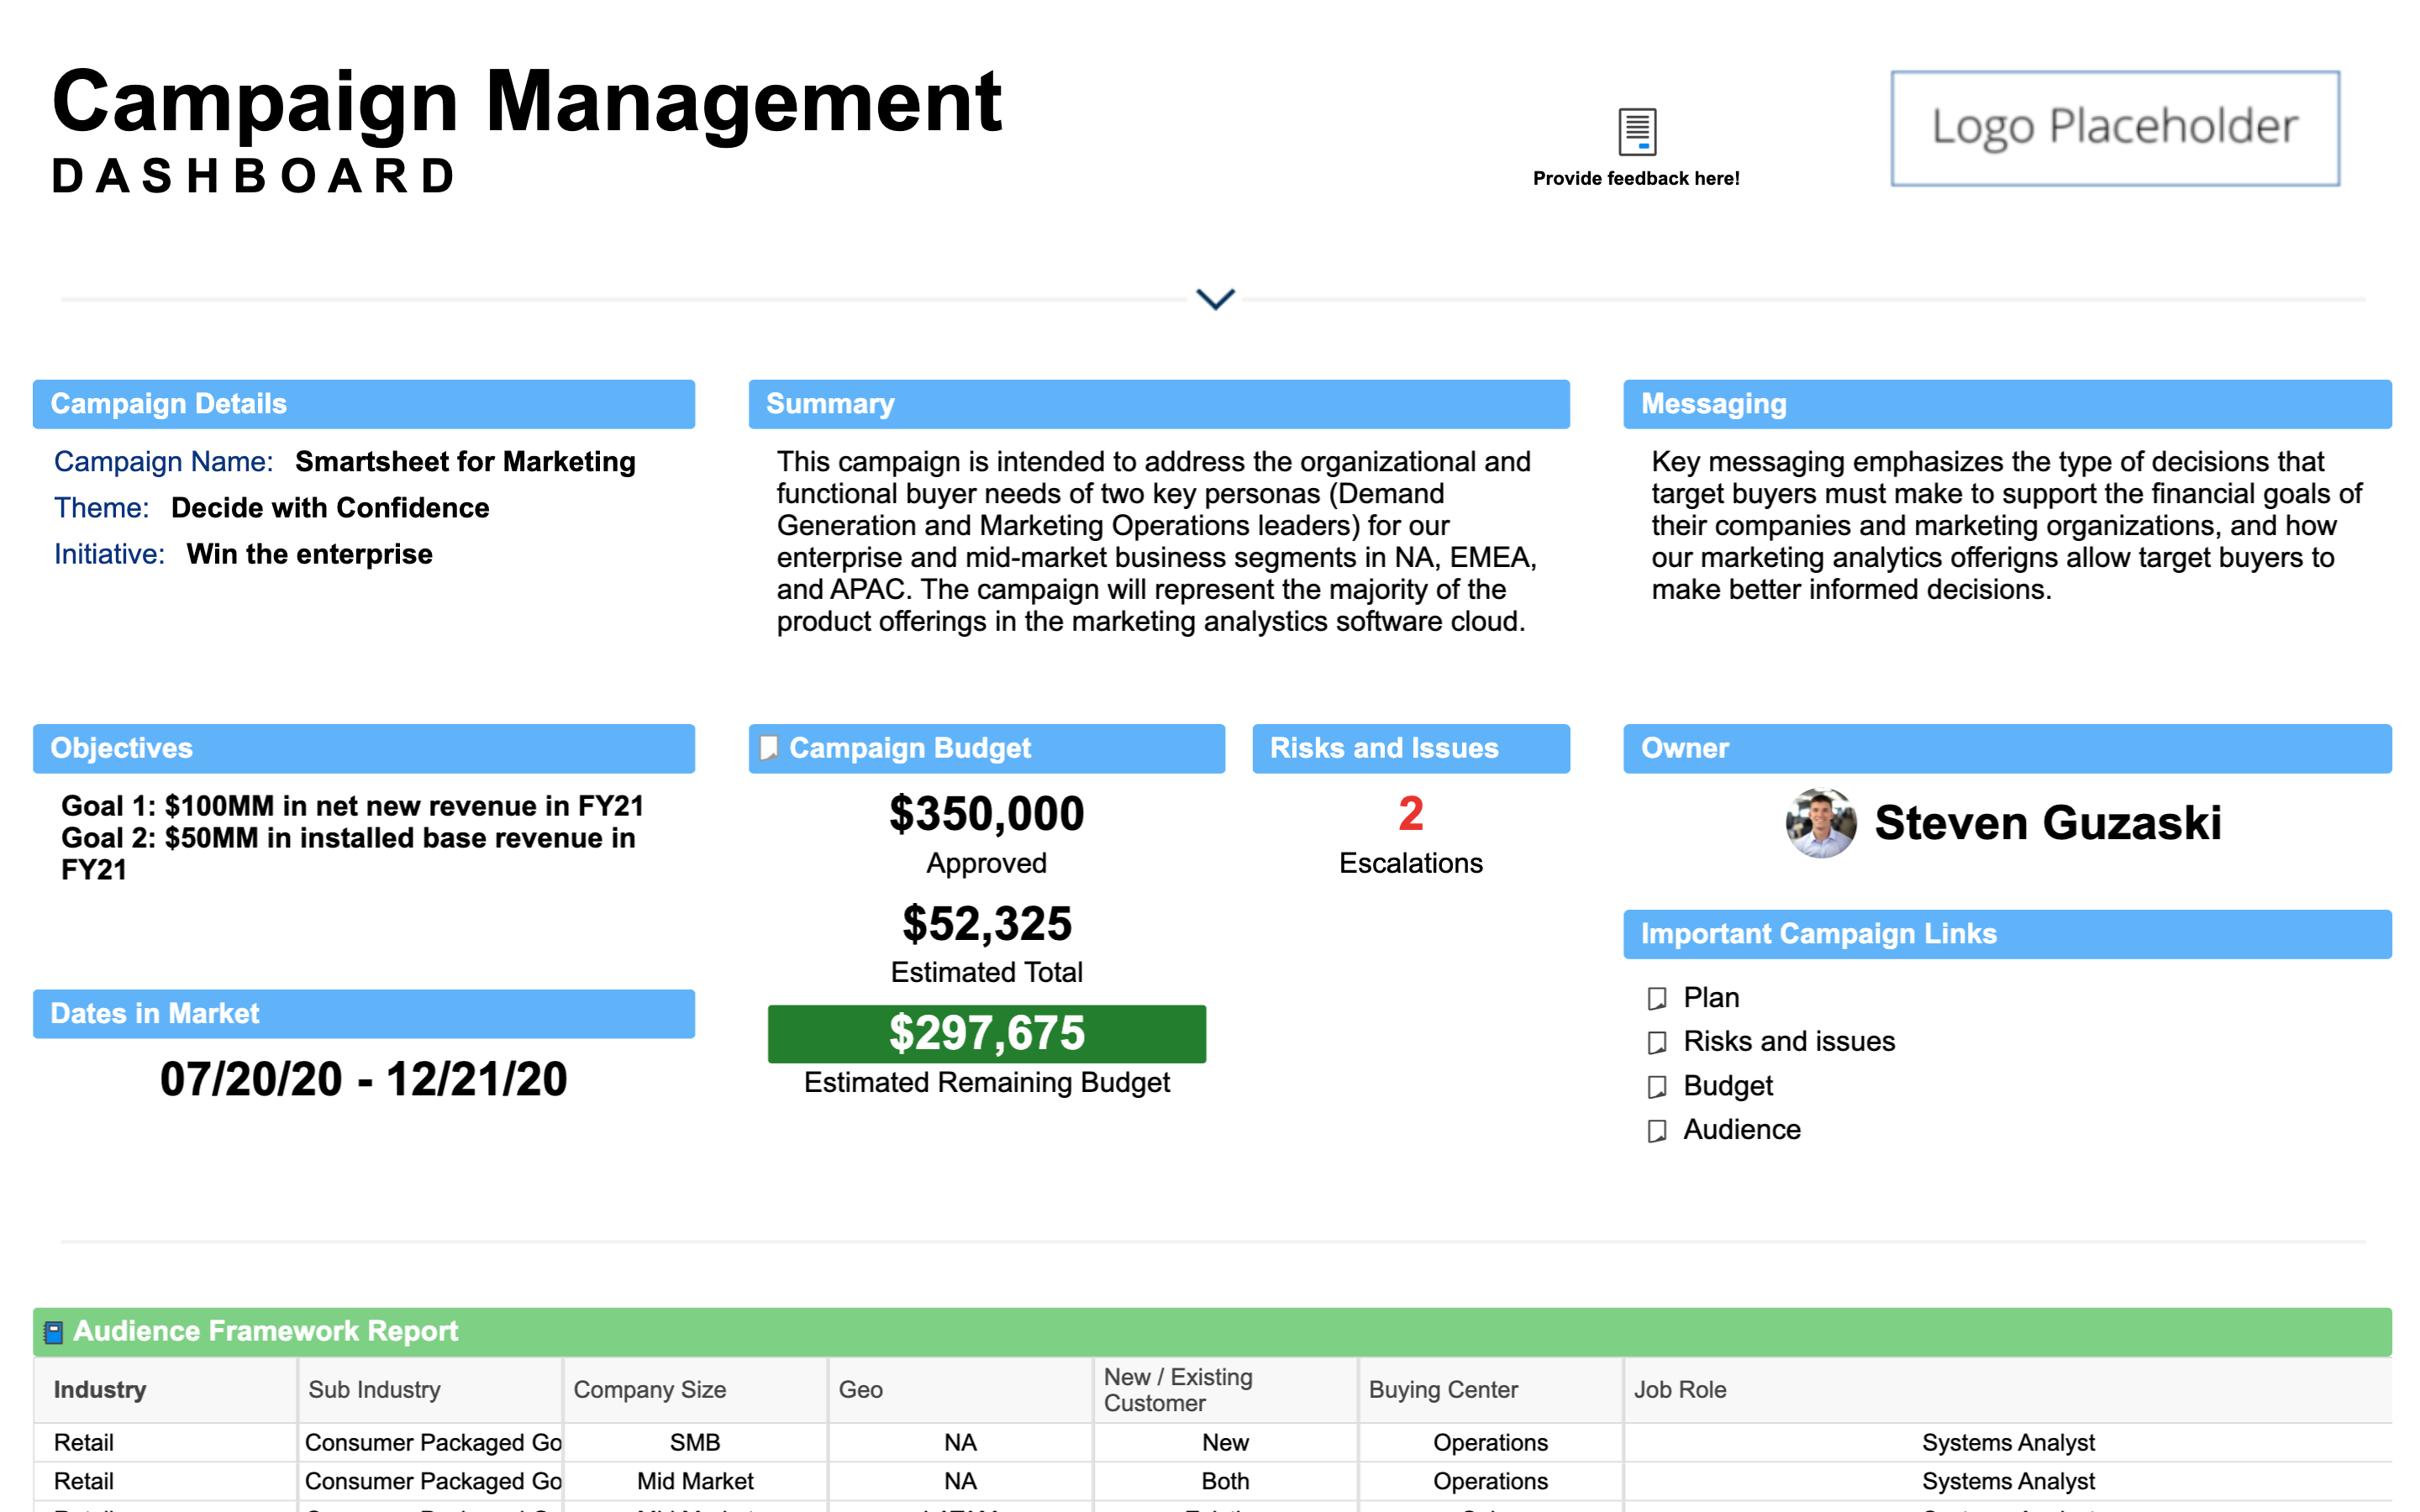Screen dimensions: 2420x1512
Task: Click the Campaign Budget widget title
Action: point(910,748)
